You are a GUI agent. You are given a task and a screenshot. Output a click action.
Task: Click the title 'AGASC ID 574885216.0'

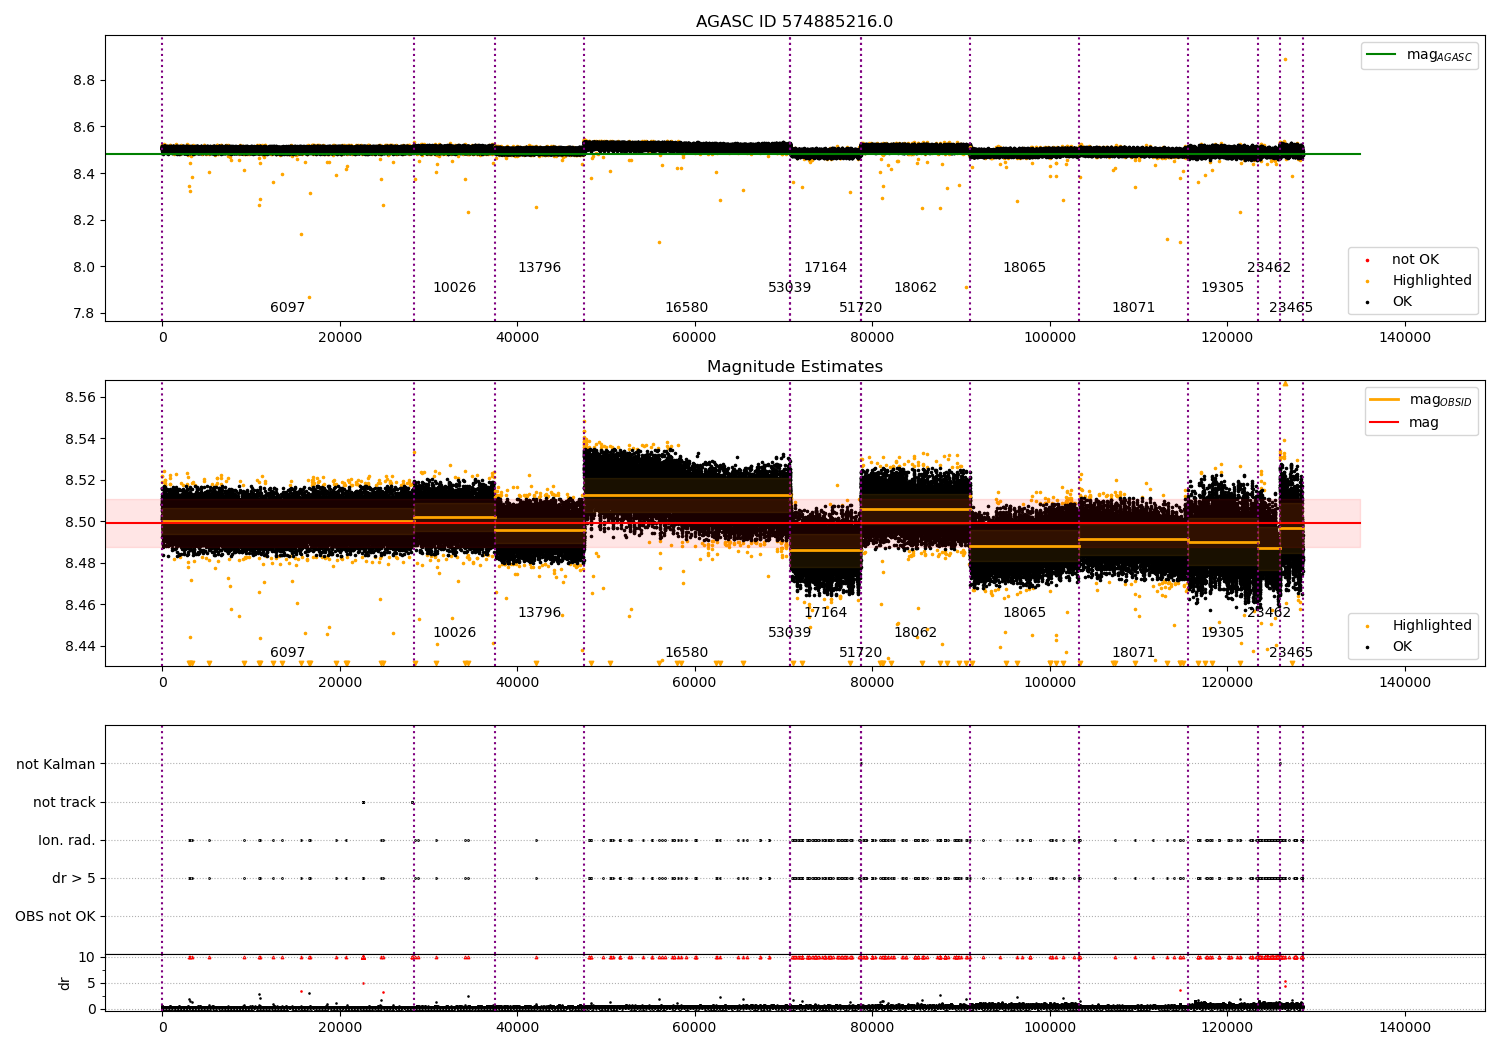pos(794,22)
